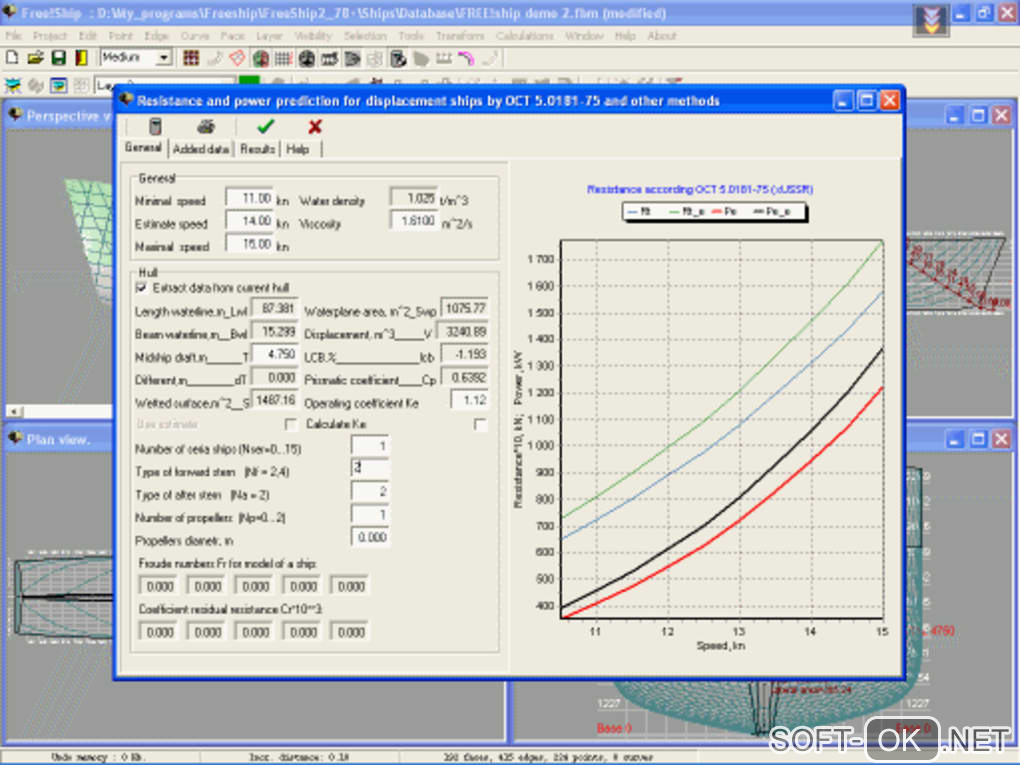This screenshot has height=765, width=1020.
Task: Click the calculator icon in dialog toolbar
Action: click(x=154, y=127)
